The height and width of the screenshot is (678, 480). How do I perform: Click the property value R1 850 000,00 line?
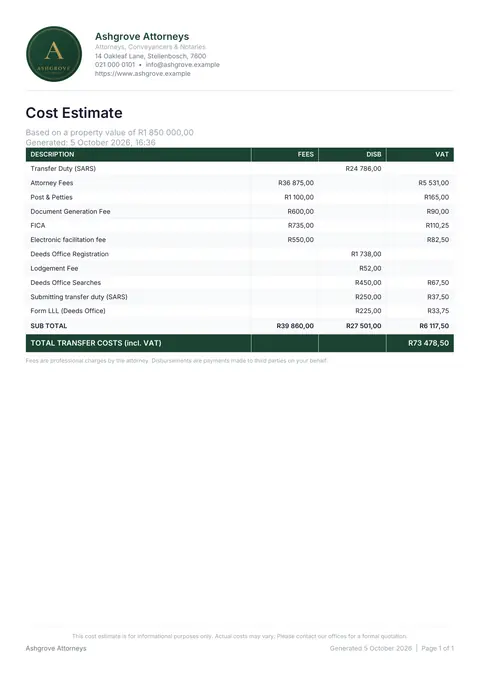click(109, 132)
